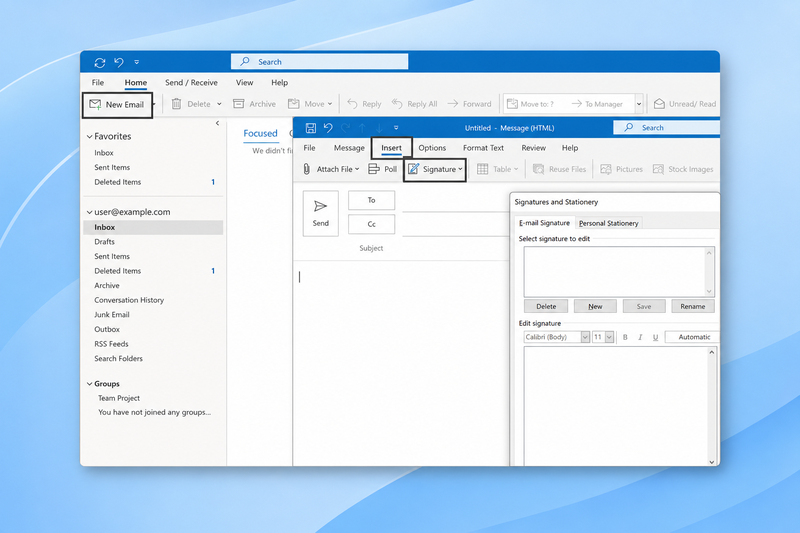Select Inbox under user@example.com

153,227
